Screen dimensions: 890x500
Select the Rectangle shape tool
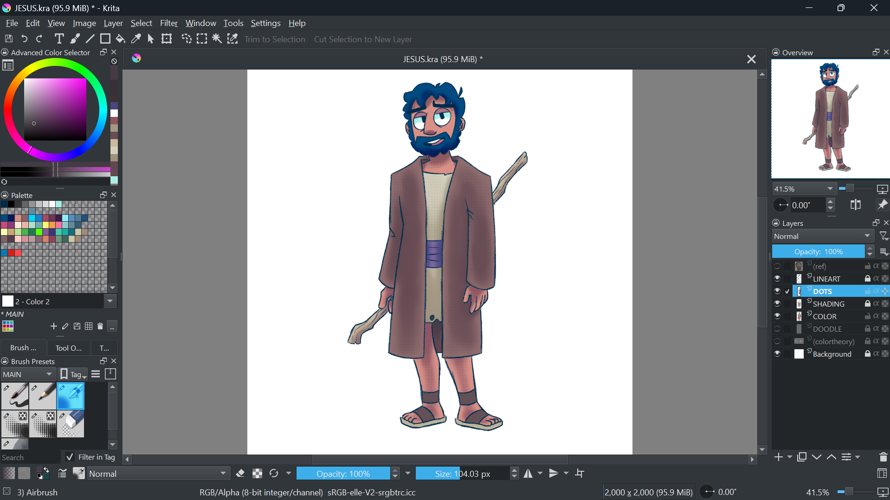105,39
